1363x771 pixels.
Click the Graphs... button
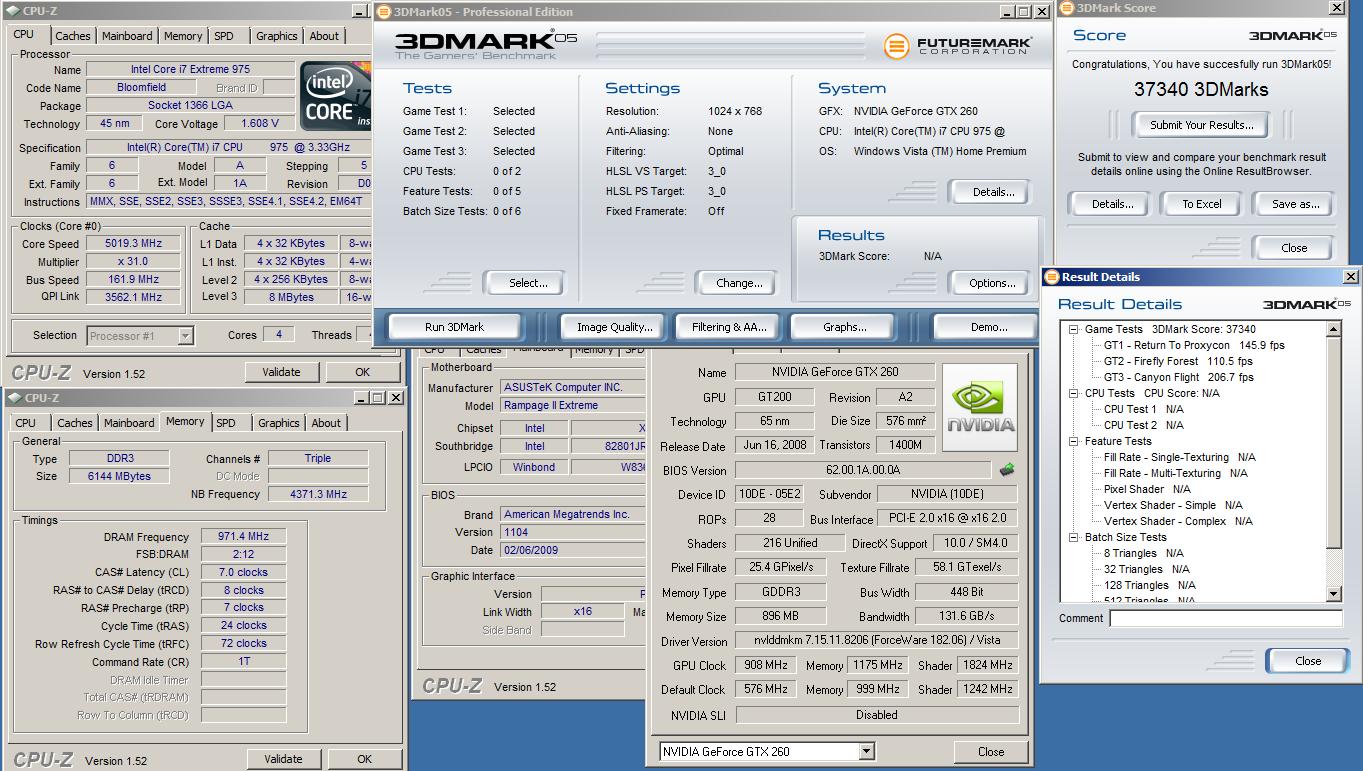845,327
